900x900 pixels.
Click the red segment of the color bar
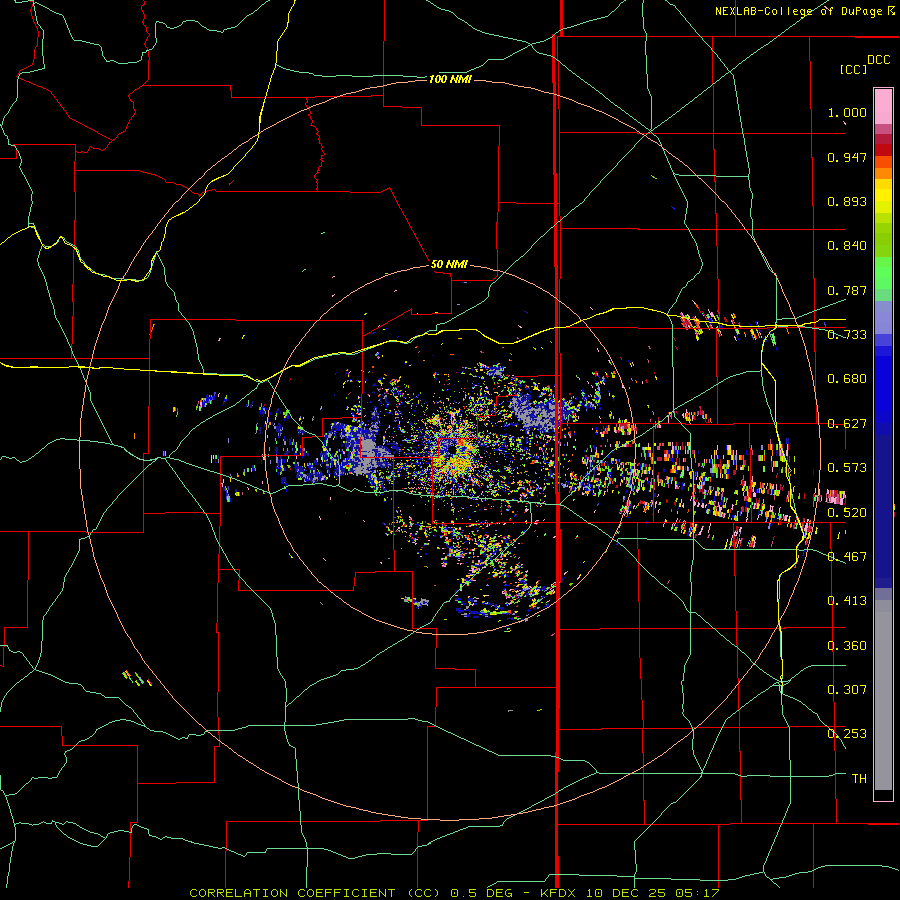pyautogui.click(x=883, y=150)
